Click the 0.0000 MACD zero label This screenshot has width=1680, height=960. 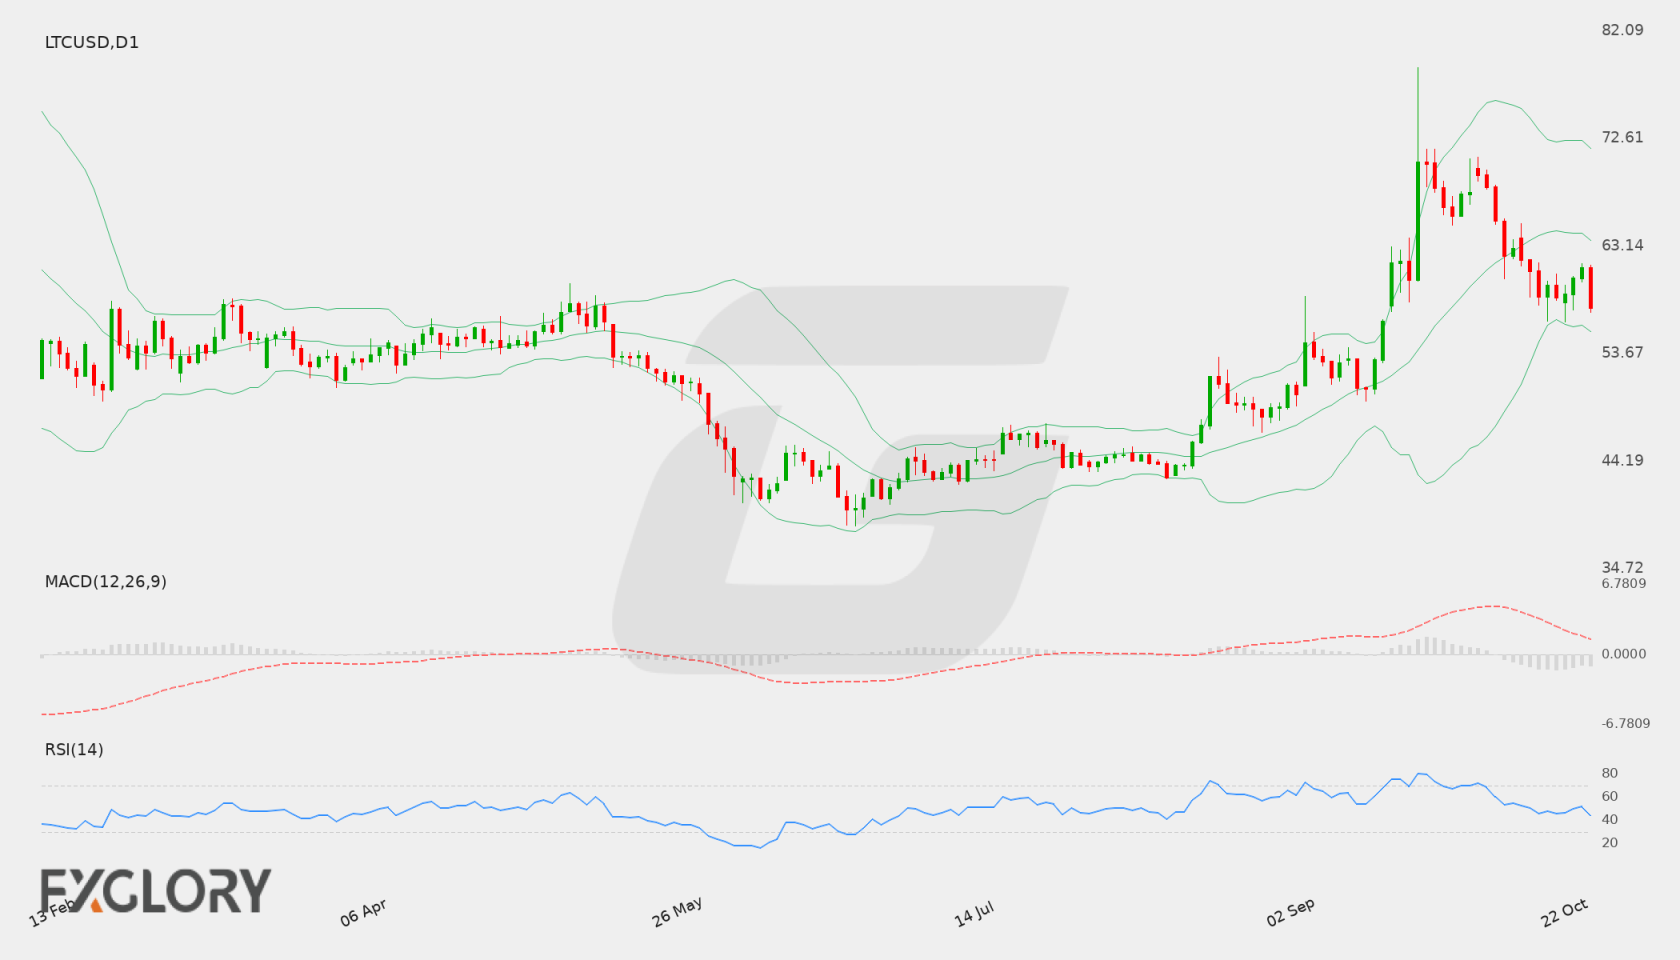[x=1623, y=653]
